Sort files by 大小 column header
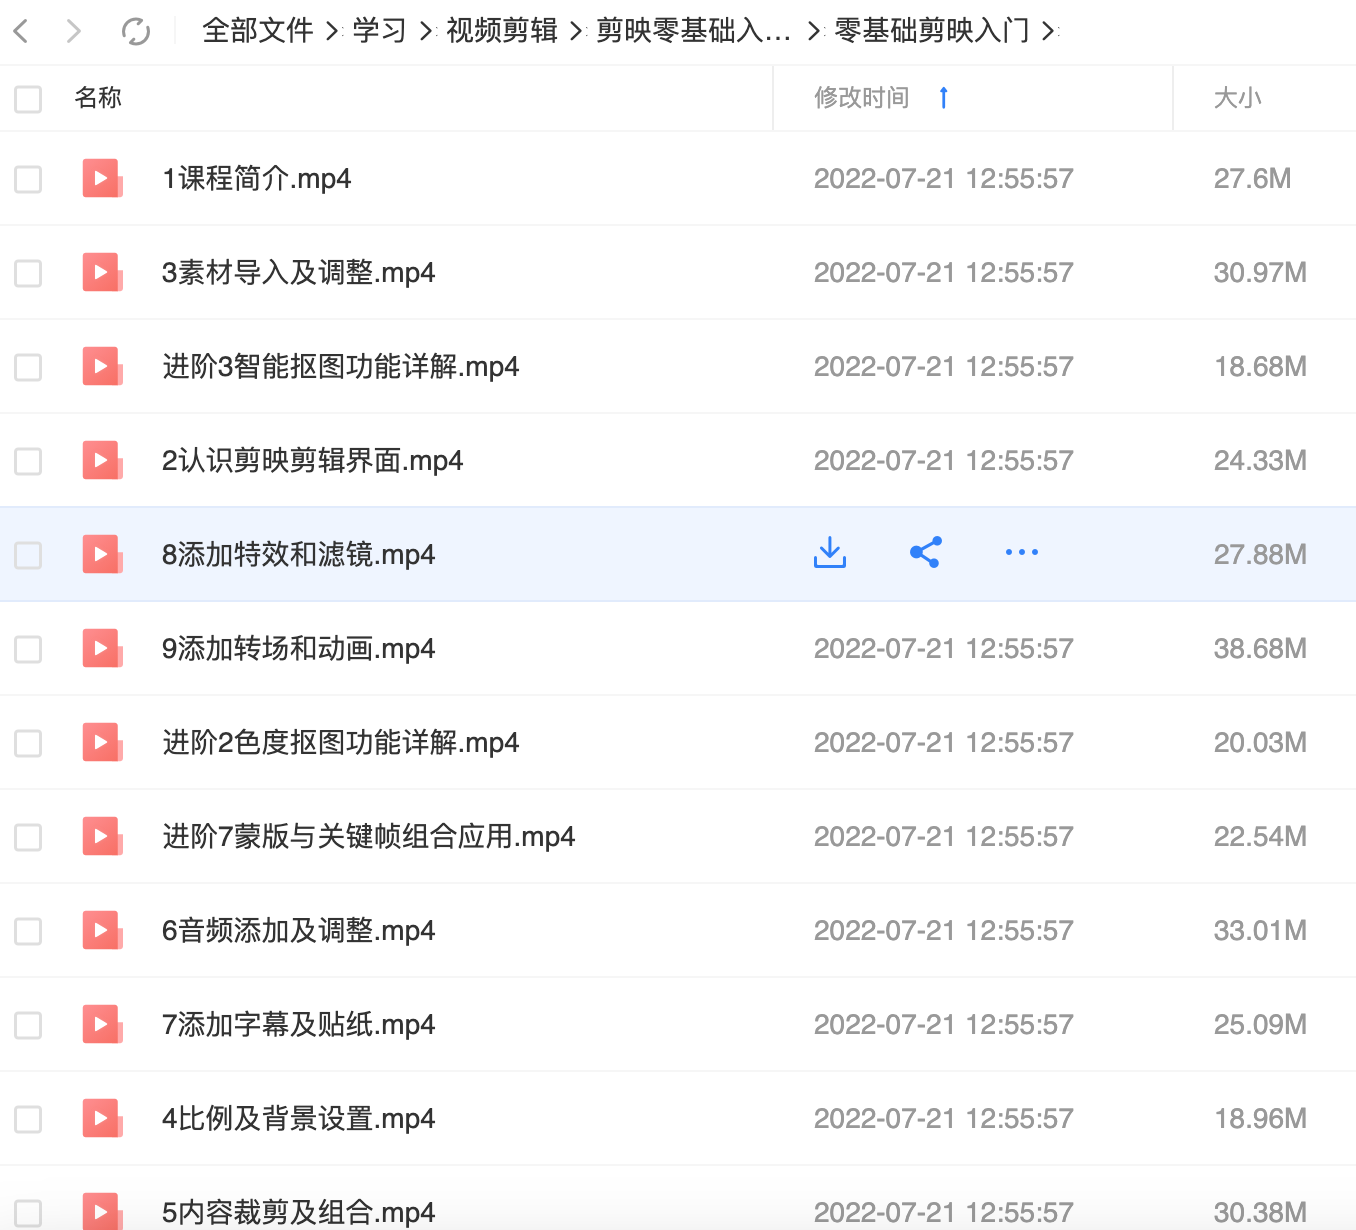This screenshot has width=1356, height=1230. pos(1237,98)
